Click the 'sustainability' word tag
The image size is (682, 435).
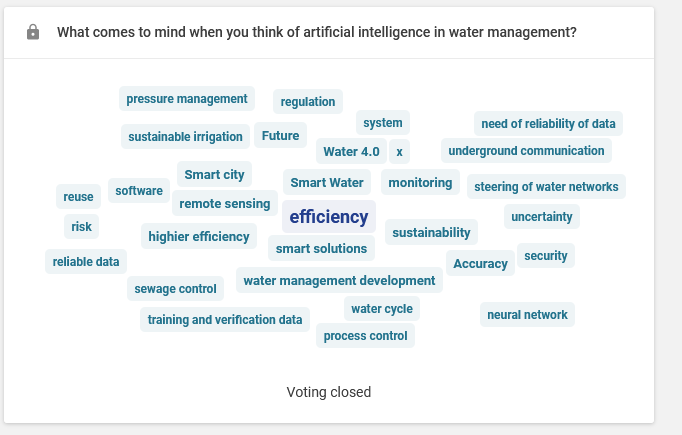click(431, 233)
